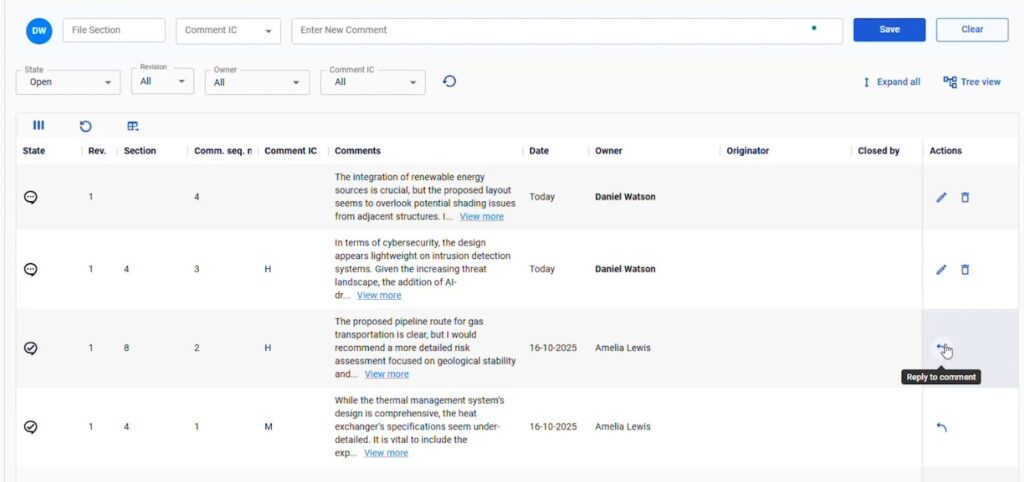The image size is (1024, 482).
Task: Click the Clear button
Action: pyautogui.click(x=972, y=30)
